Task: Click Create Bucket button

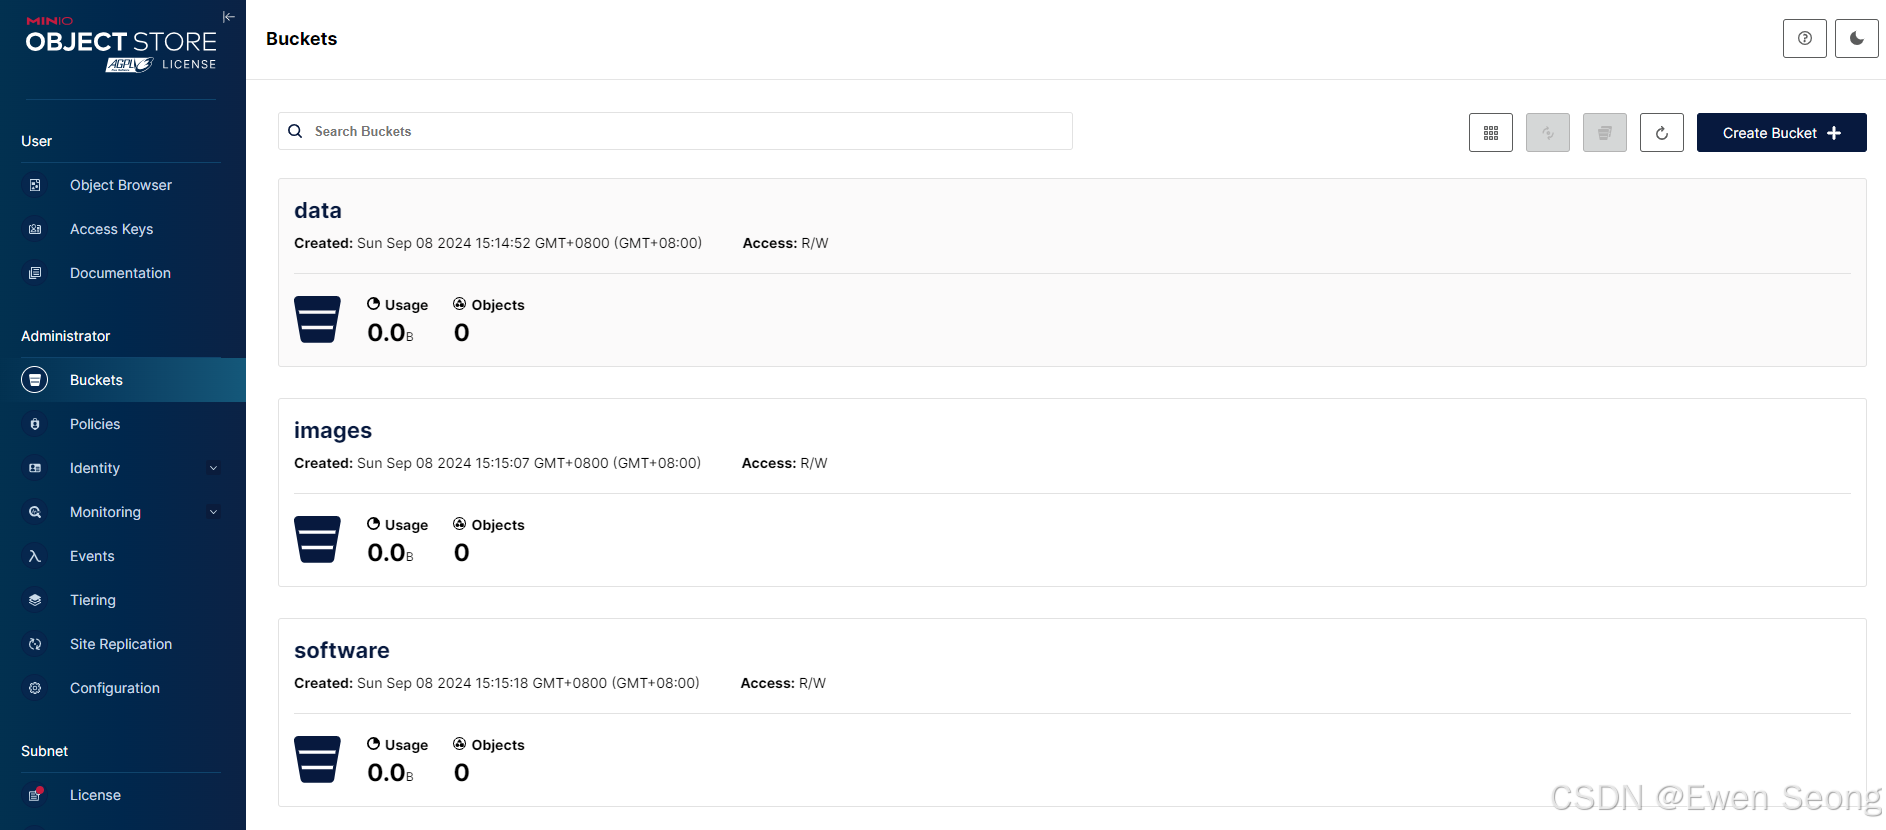Action: tap(1782, 132)
